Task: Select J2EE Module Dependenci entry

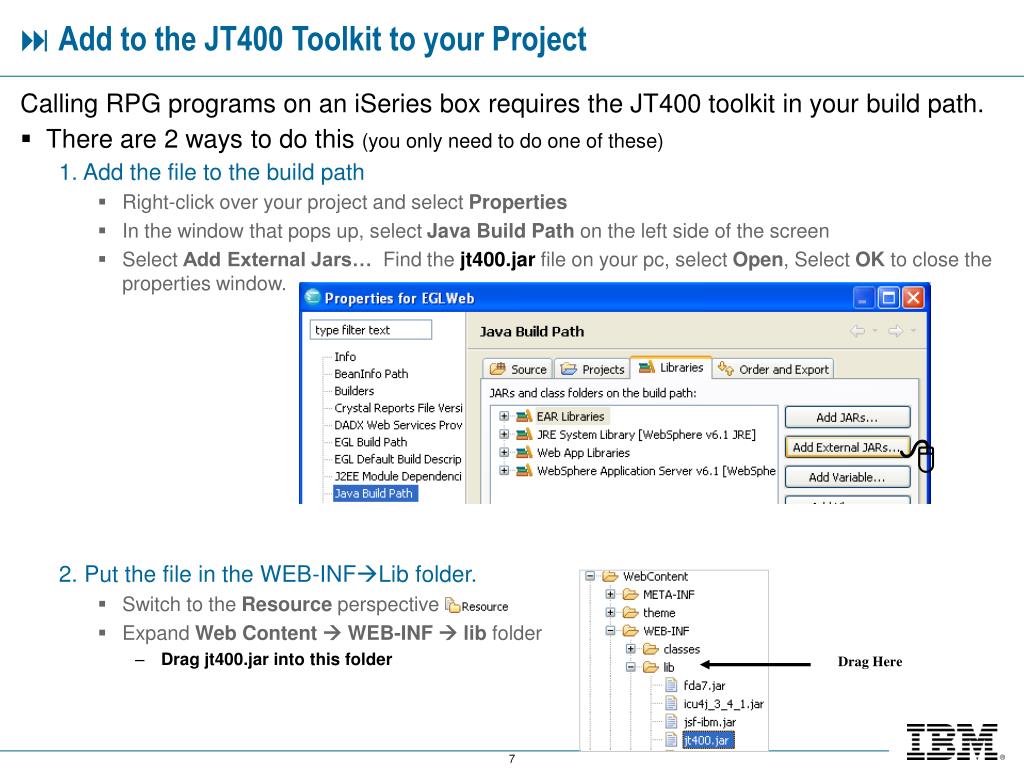Action: (x=398, y=476)
